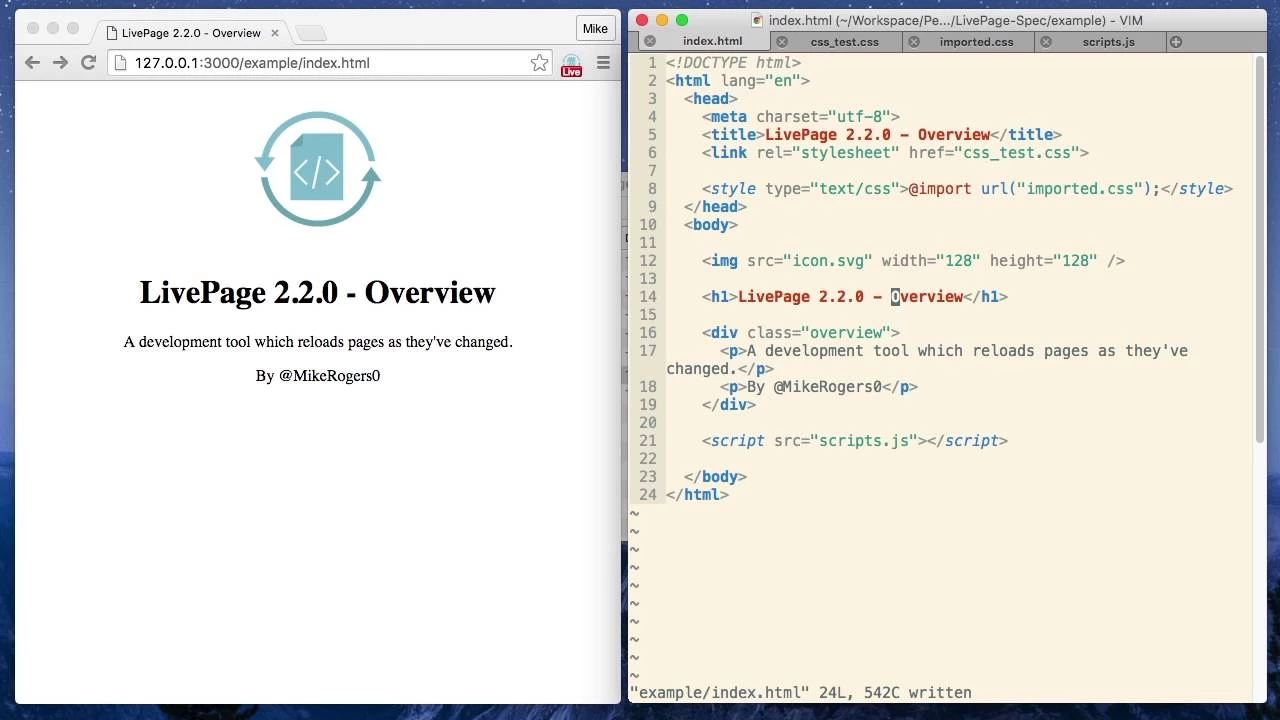
Task: Click the paragraph about a development tool
Action: click(x=318, y=342)
